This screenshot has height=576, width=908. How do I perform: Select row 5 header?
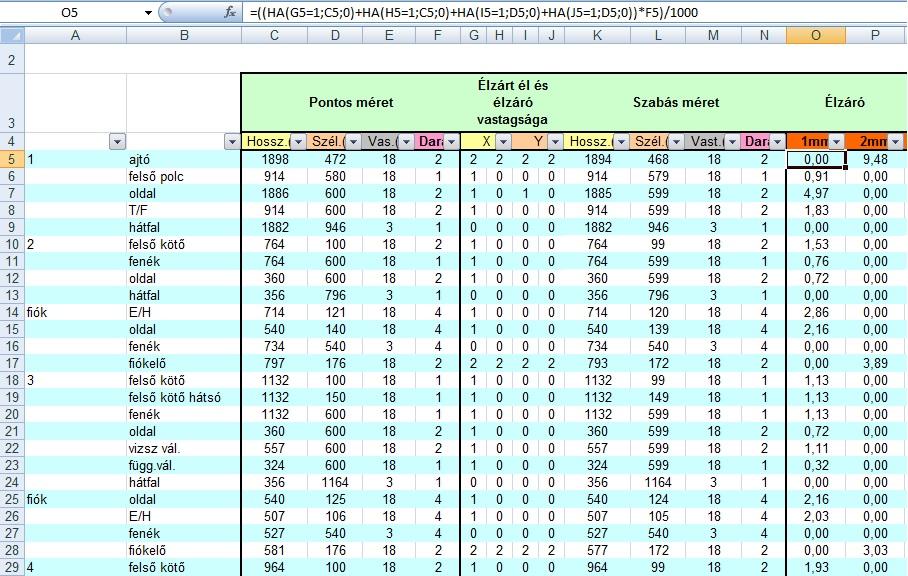coord(12,159)
